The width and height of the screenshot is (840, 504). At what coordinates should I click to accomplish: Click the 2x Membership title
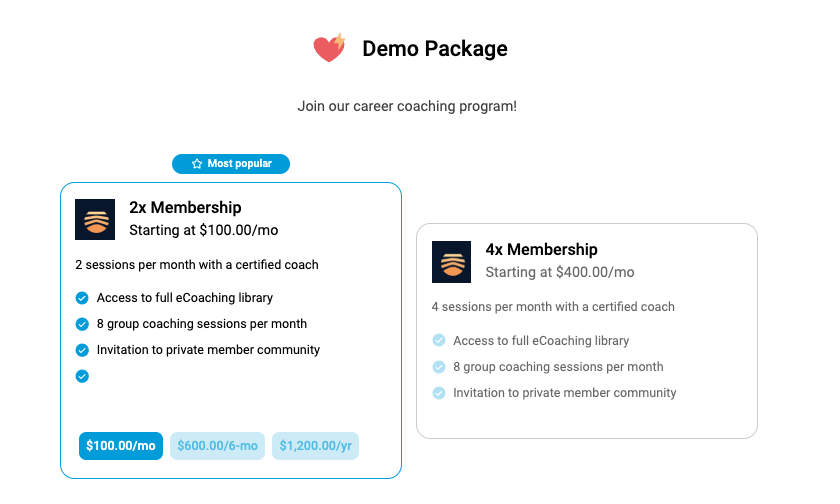[185, 207]
